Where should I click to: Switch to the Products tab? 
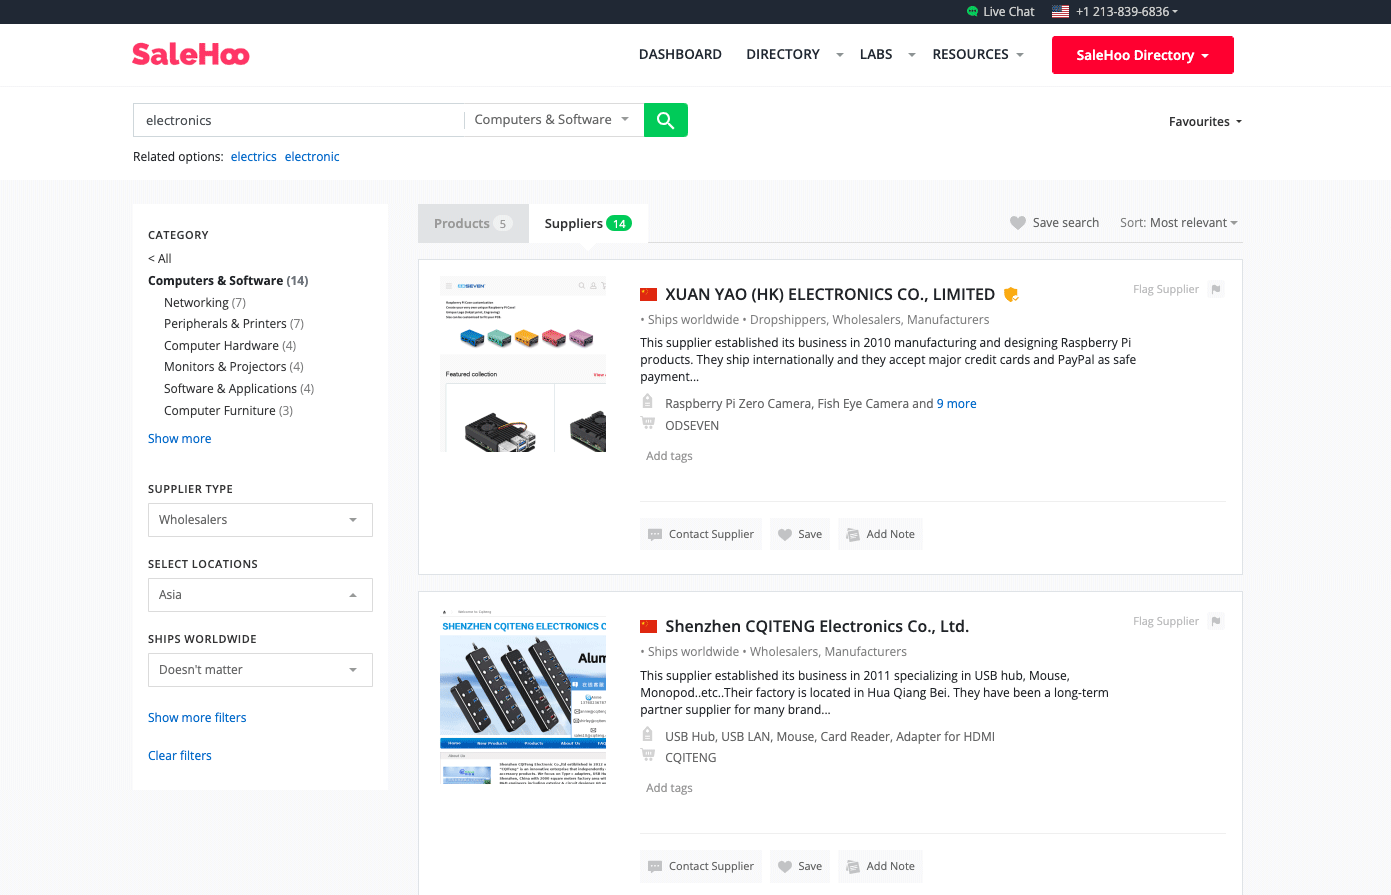(472, 224)
